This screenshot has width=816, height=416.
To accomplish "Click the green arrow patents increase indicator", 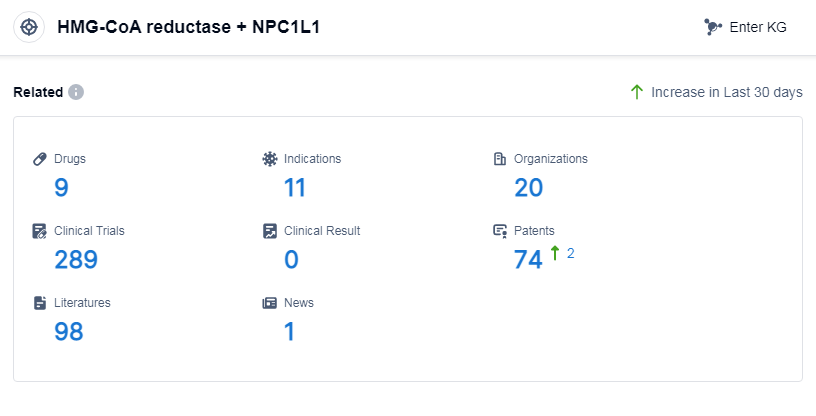I will coord(555,254).
